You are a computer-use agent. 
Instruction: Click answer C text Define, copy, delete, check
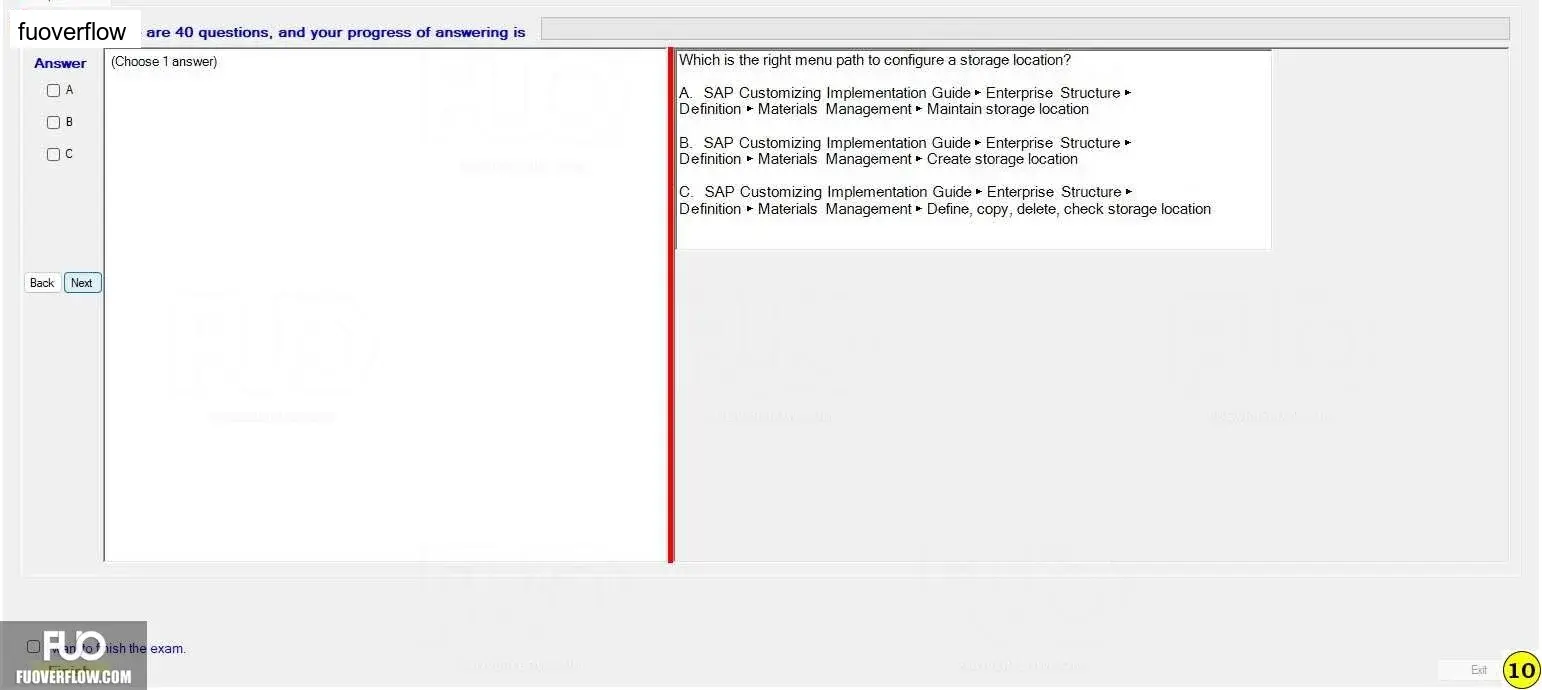pos(945,200)
